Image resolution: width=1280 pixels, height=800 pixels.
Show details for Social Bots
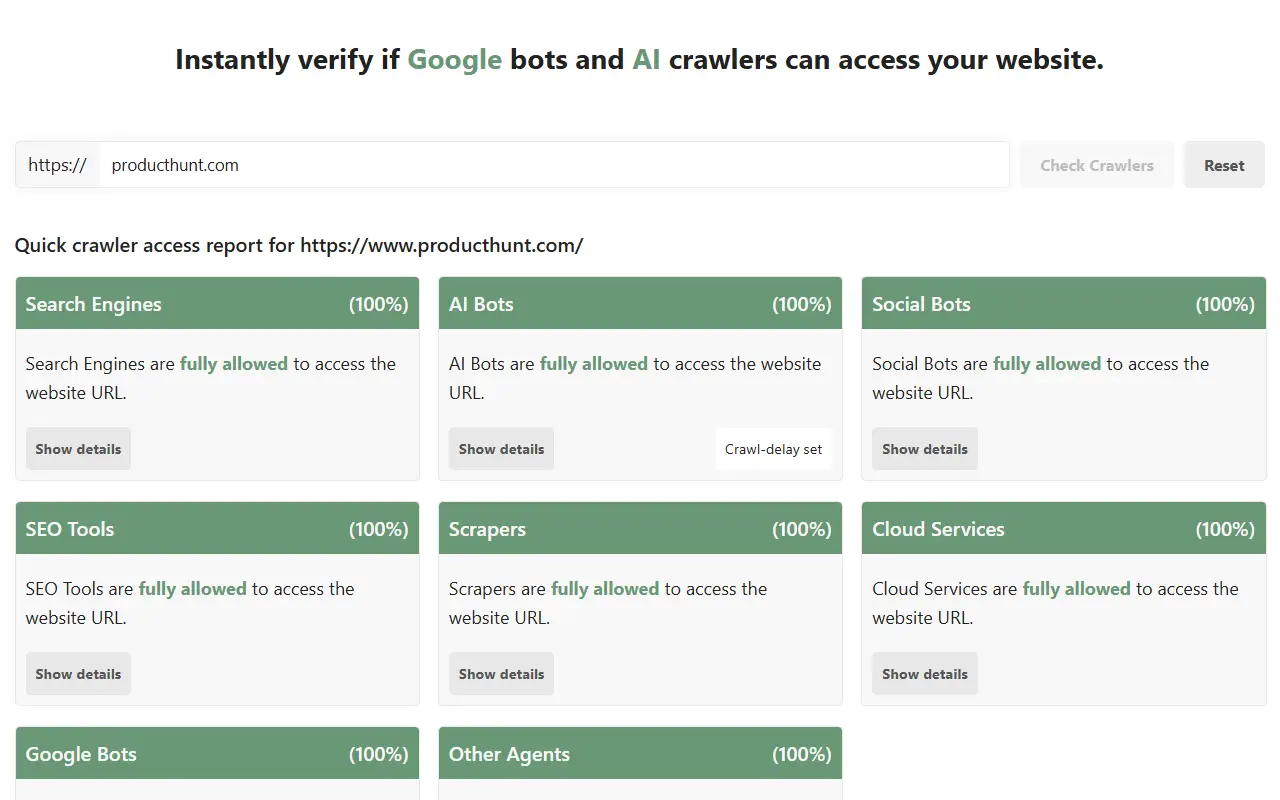924,448
